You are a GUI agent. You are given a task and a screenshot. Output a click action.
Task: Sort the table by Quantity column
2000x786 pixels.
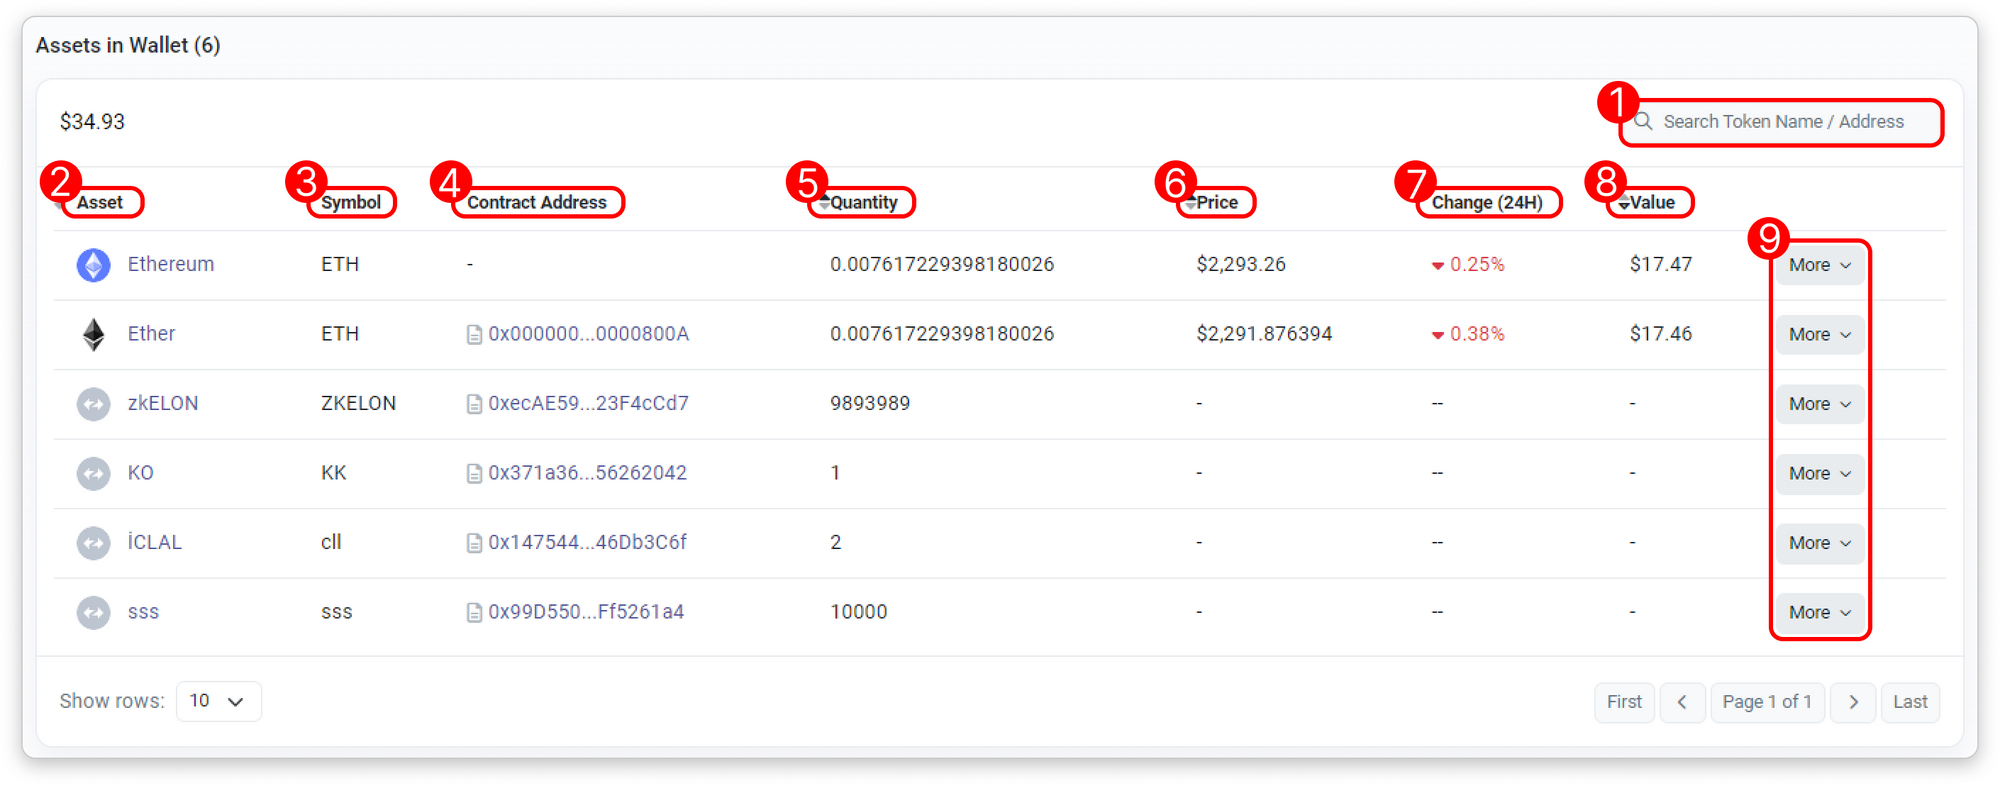[x=862, y=202]
